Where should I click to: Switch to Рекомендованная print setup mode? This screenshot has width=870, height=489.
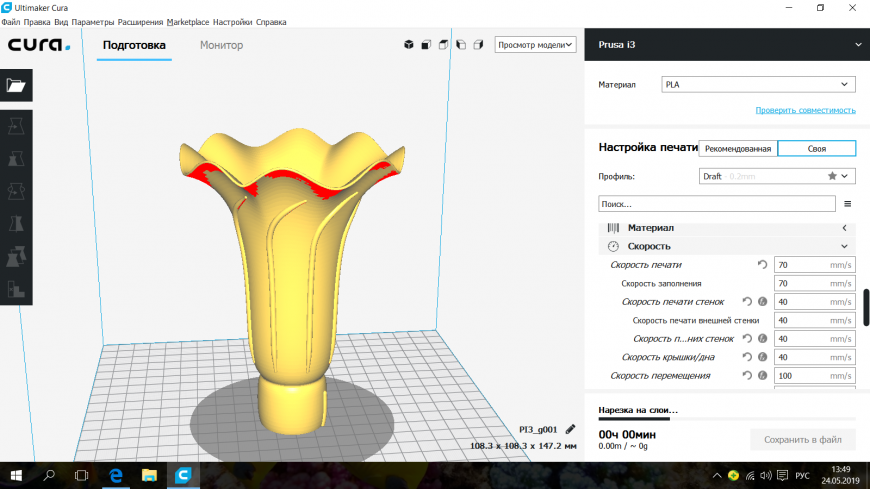coord(737,148)
